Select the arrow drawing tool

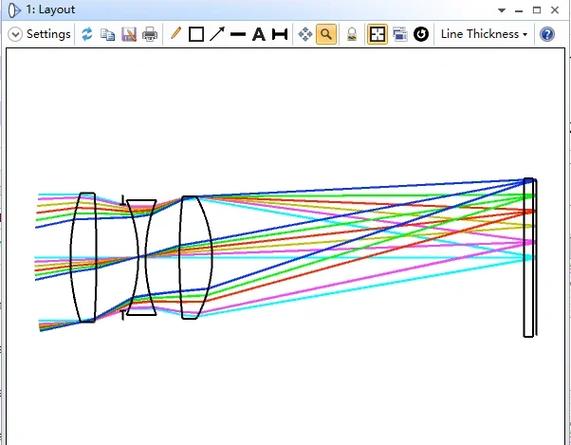click(217, 34)
